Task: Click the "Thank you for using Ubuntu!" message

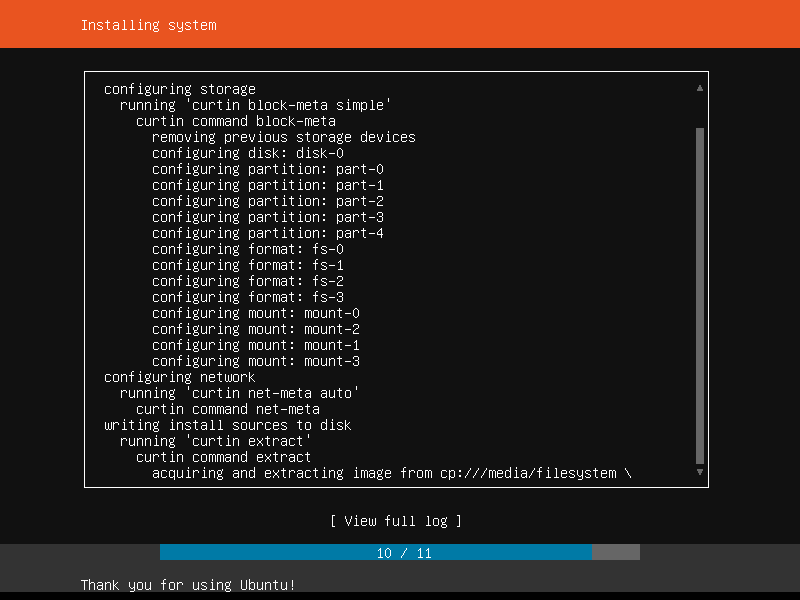Action: [x=188, y=585]
